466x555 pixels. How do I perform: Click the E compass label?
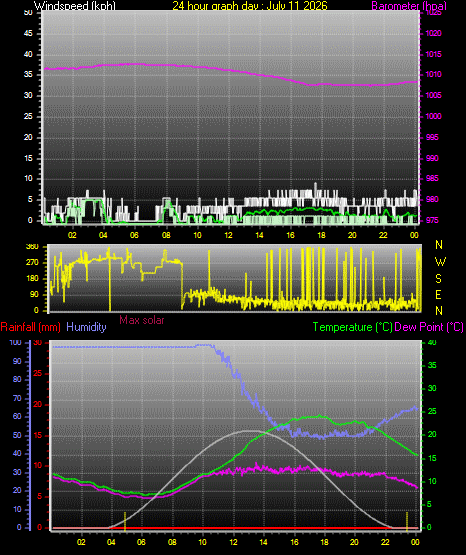tap(438, 294)
